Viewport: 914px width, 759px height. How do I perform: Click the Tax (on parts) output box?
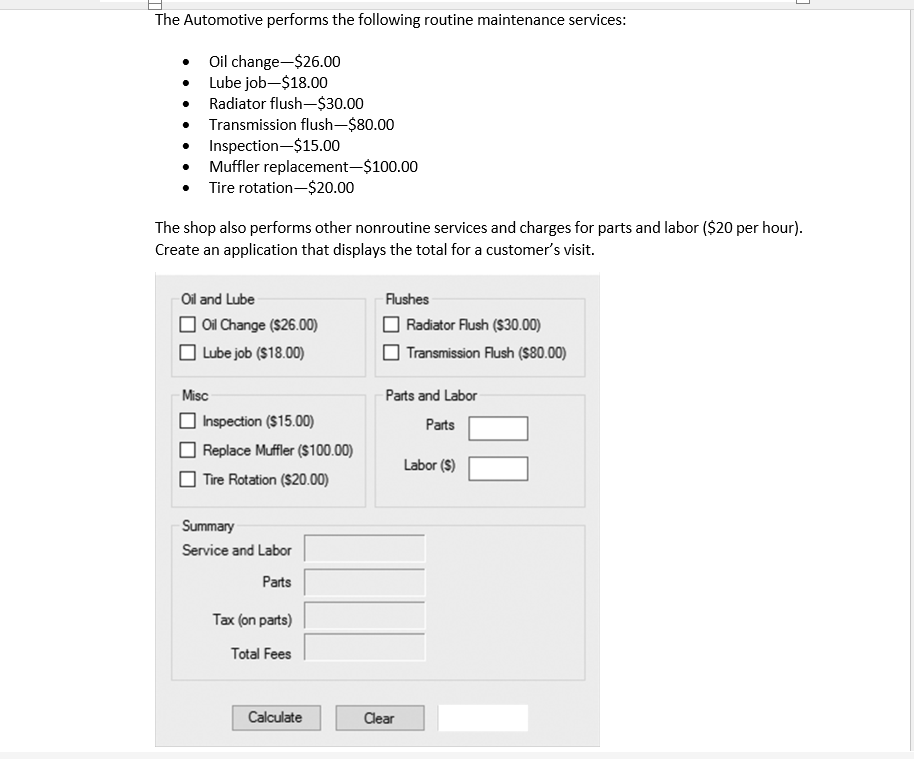[x=365, y=616]
